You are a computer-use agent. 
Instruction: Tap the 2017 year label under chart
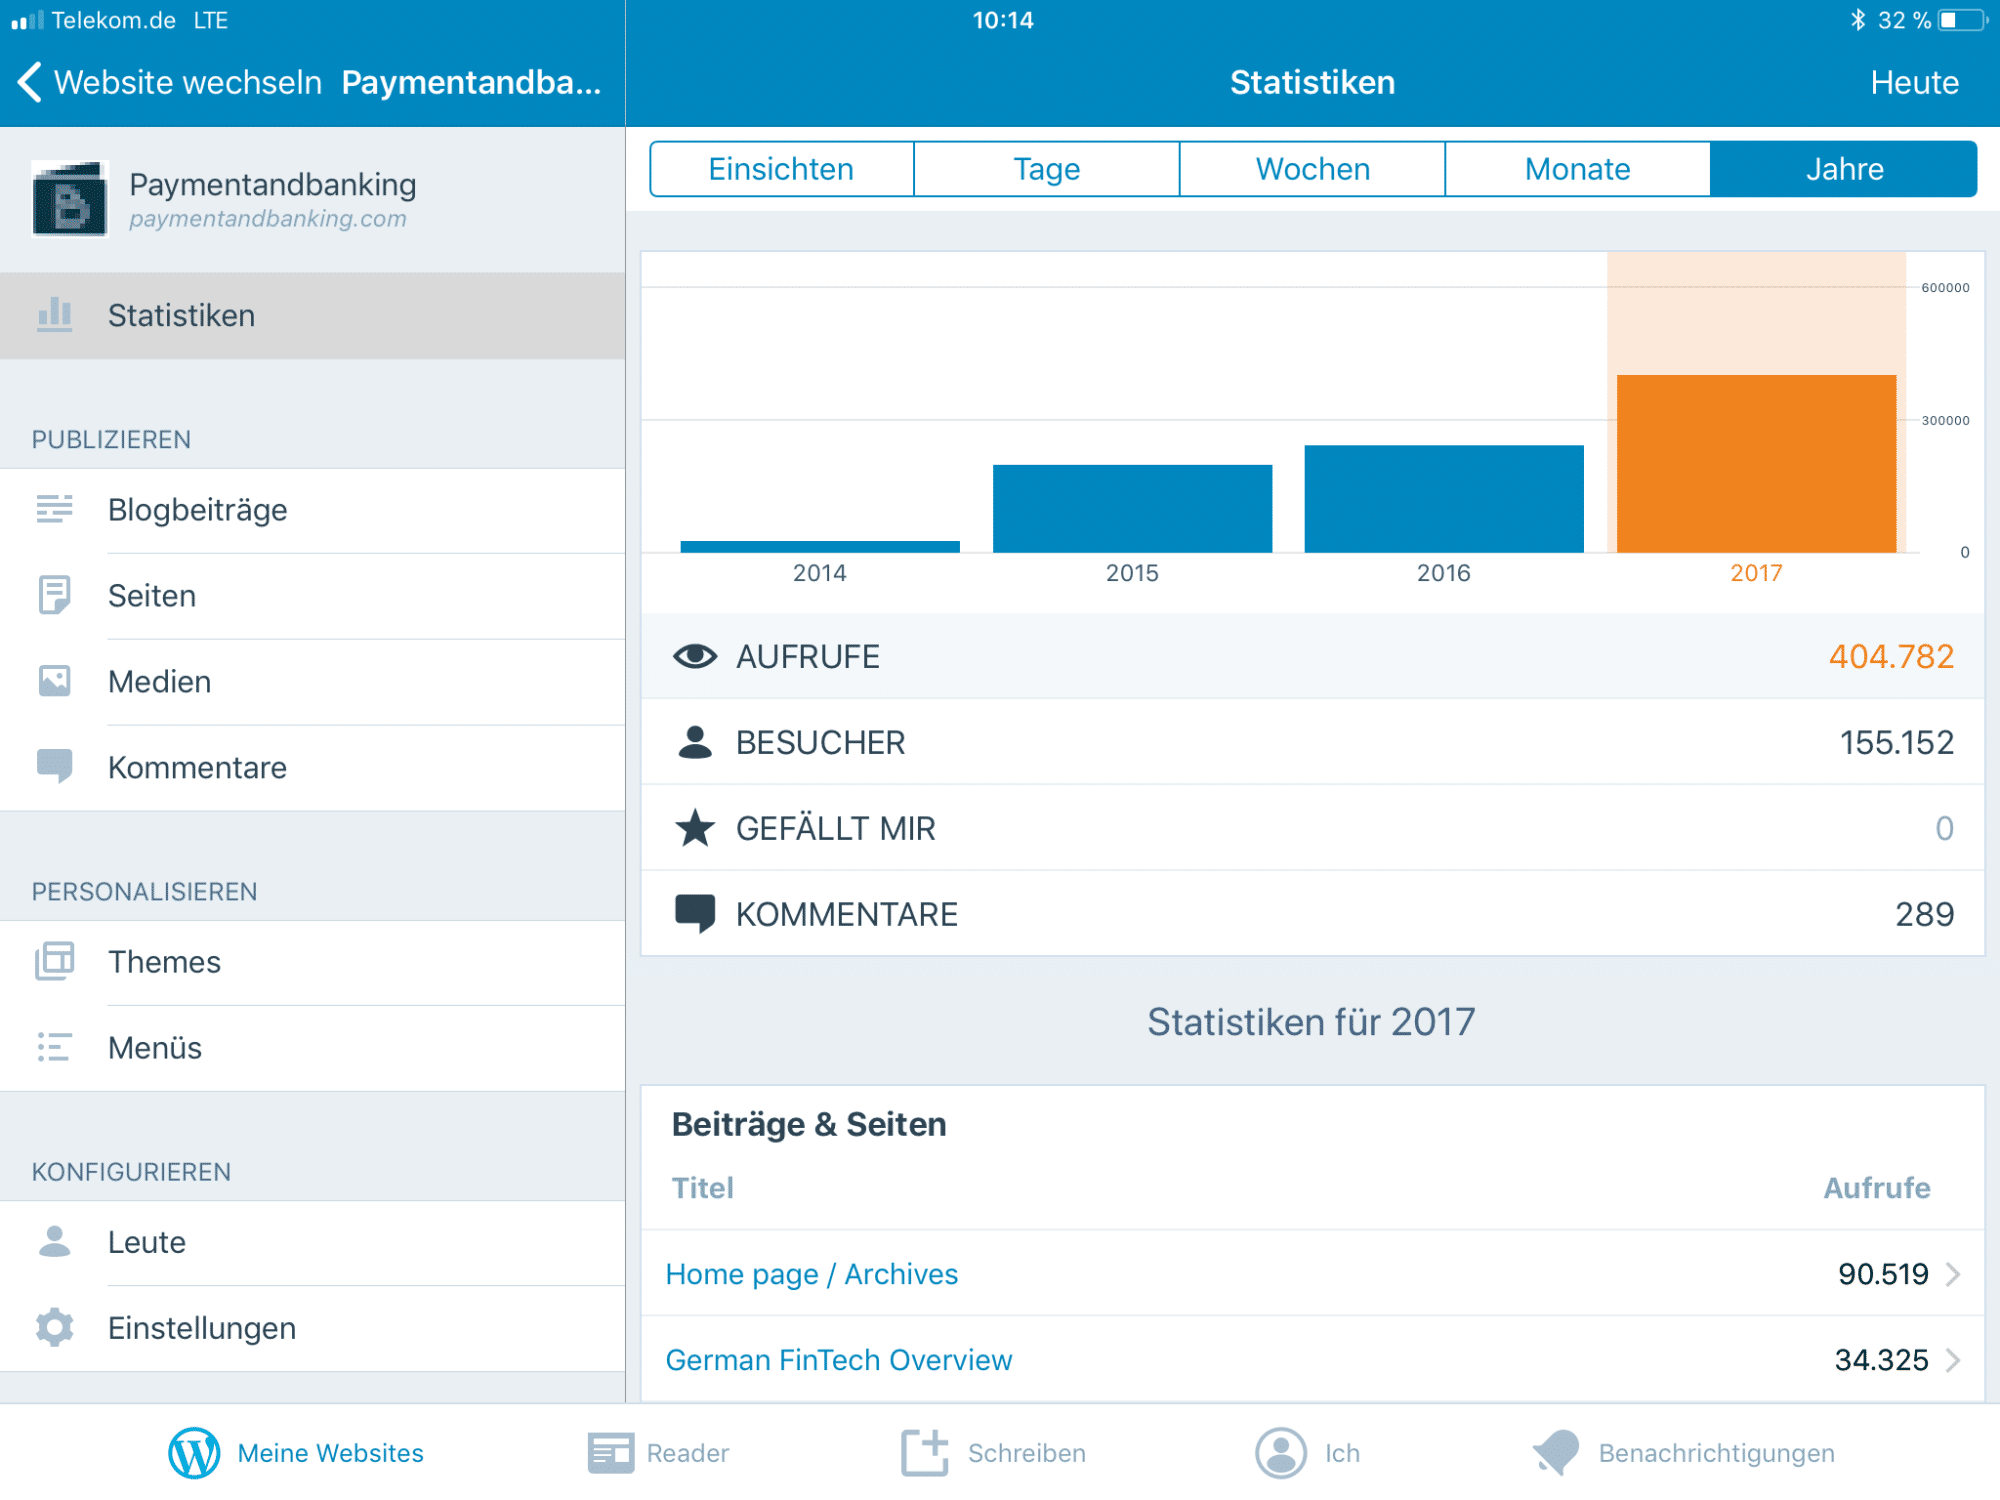coord(1756,573)
